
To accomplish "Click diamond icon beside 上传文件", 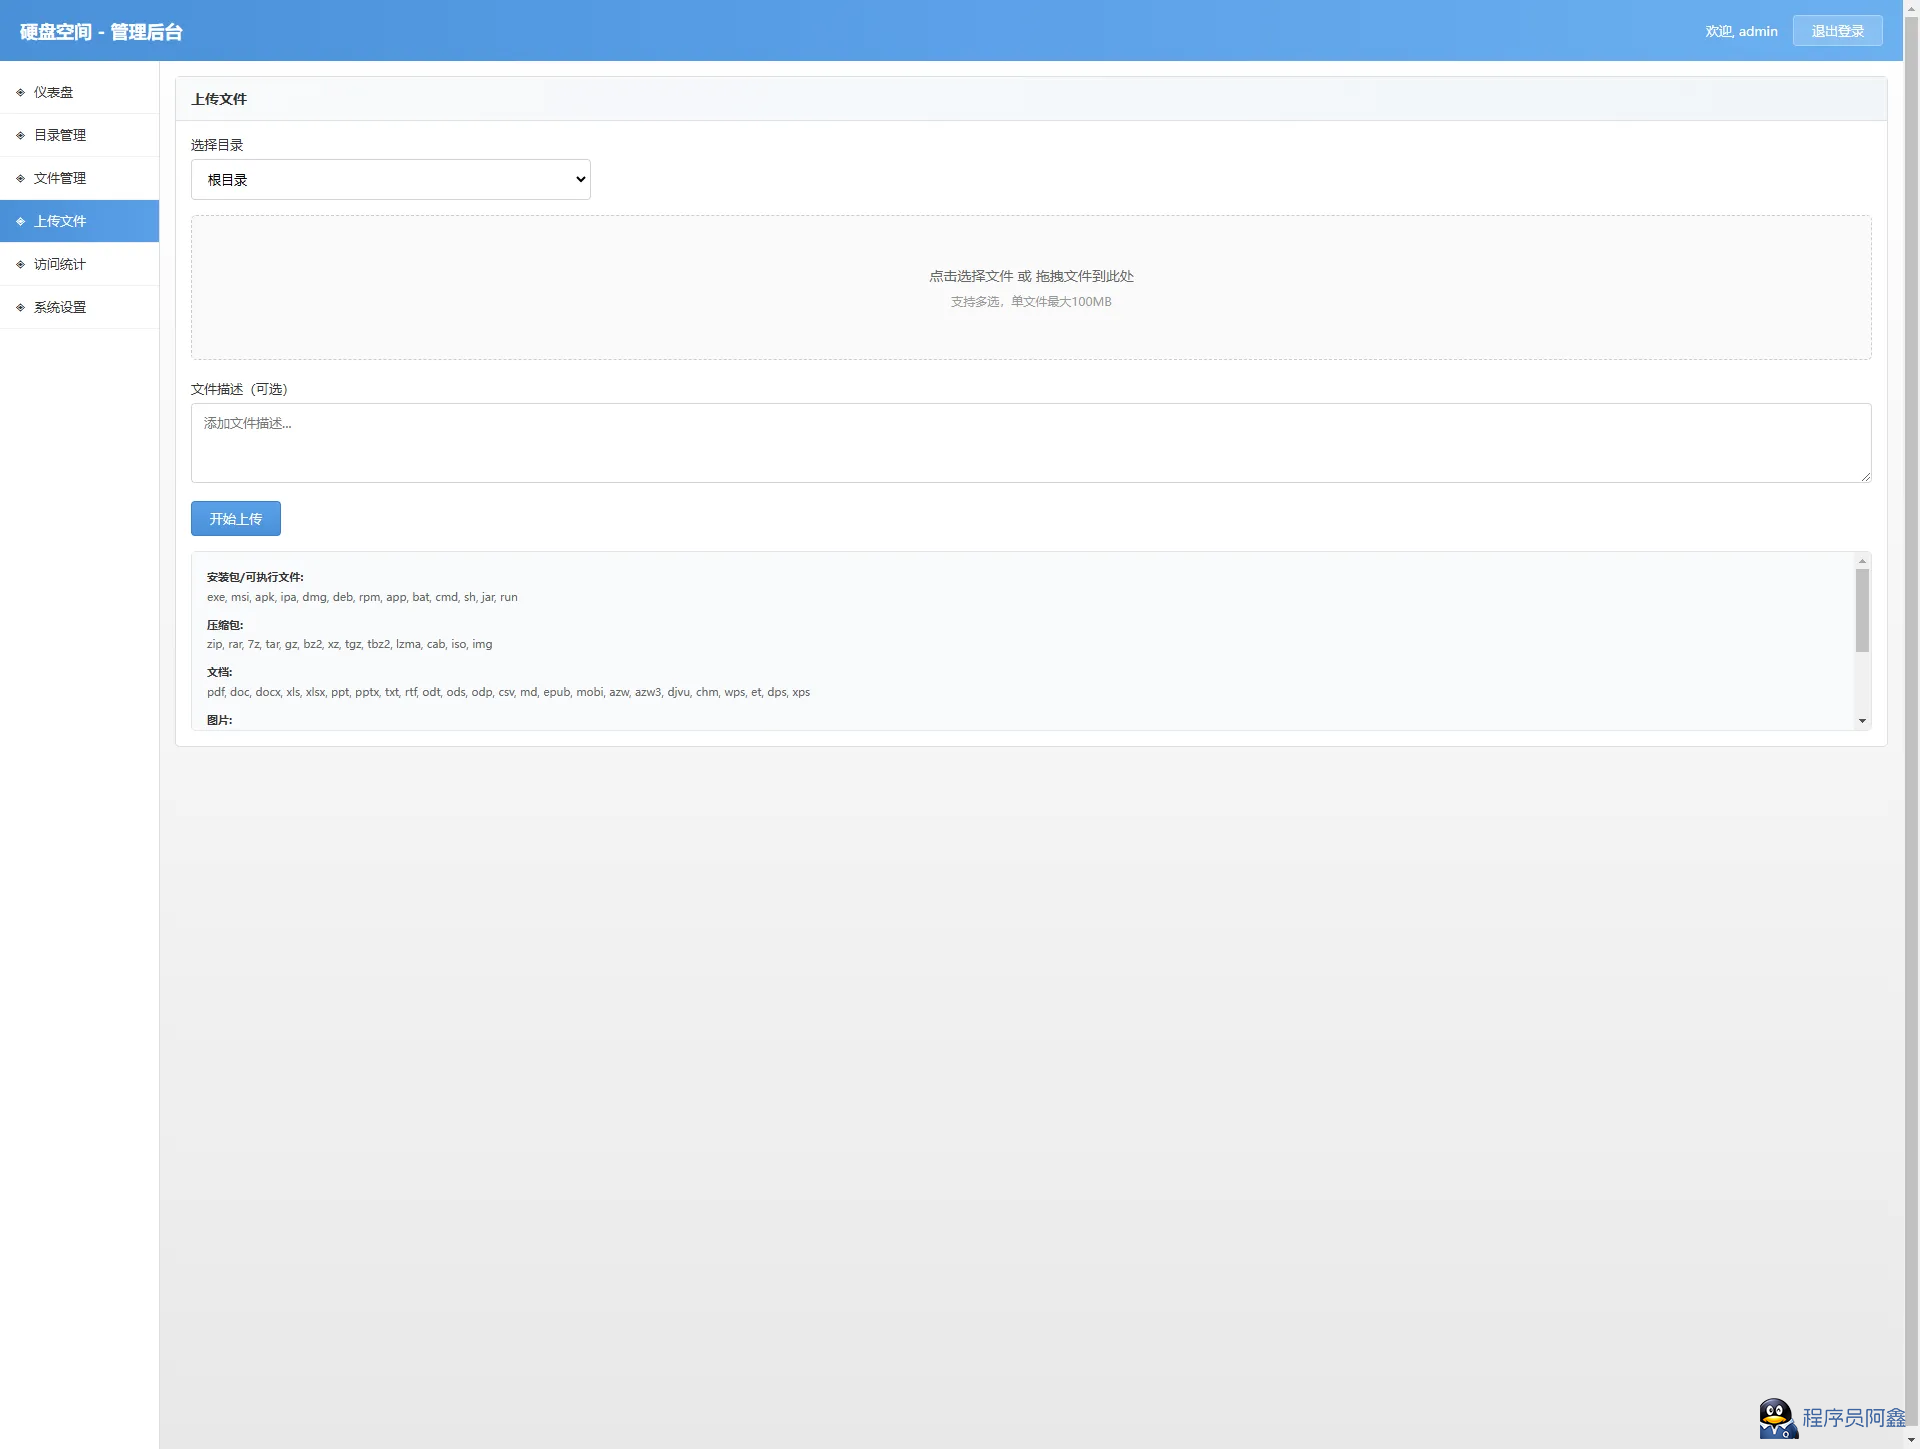I will [x=20, y=221].
